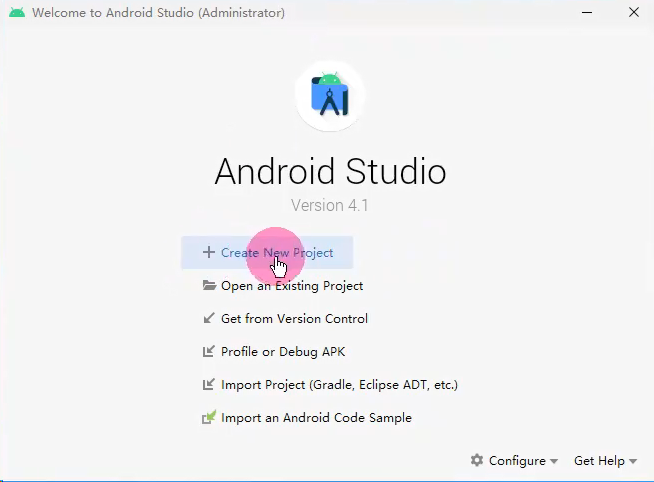The height and width of the screenshot is (482, 654).
Task: Click the Android Studio logo
Action: click(x=330, y=95)
